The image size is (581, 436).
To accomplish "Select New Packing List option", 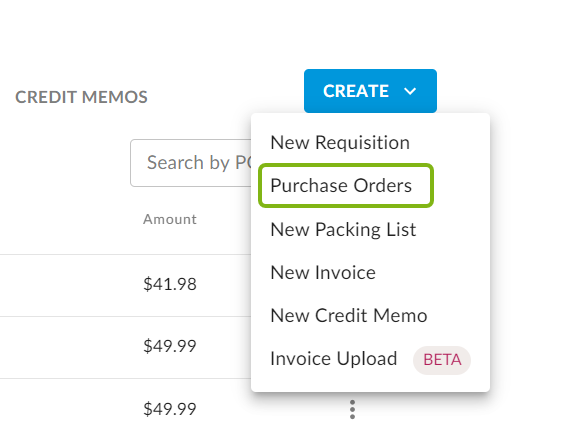I will coord(343,230).
